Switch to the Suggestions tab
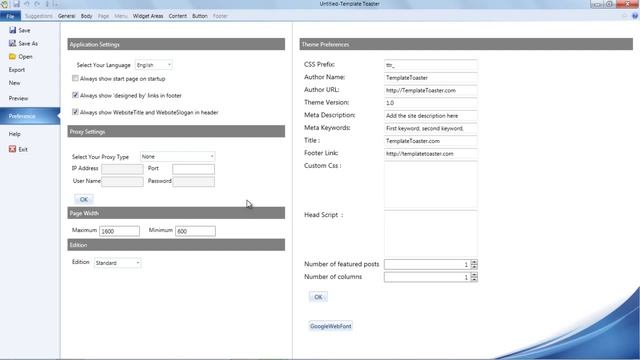The width and height of the screenshot is (640, 360). coord(39,16)
